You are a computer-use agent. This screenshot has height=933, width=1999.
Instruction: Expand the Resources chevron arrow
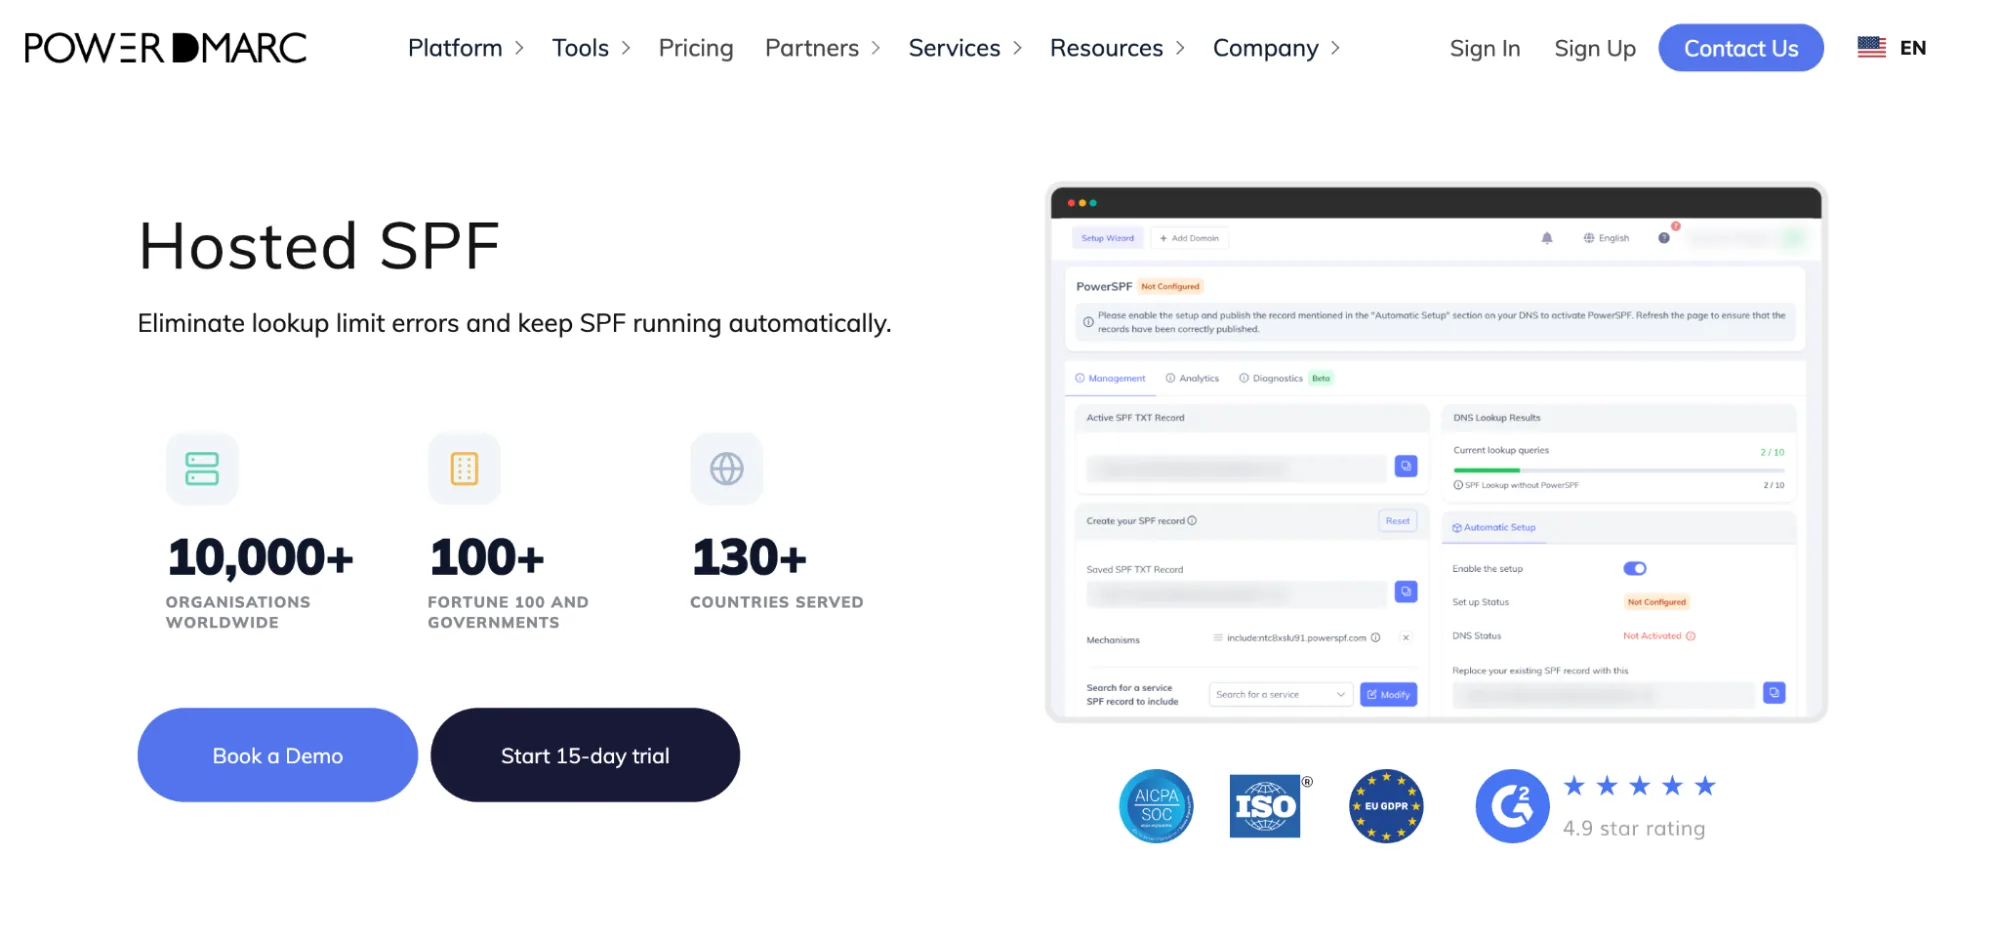1180,48
